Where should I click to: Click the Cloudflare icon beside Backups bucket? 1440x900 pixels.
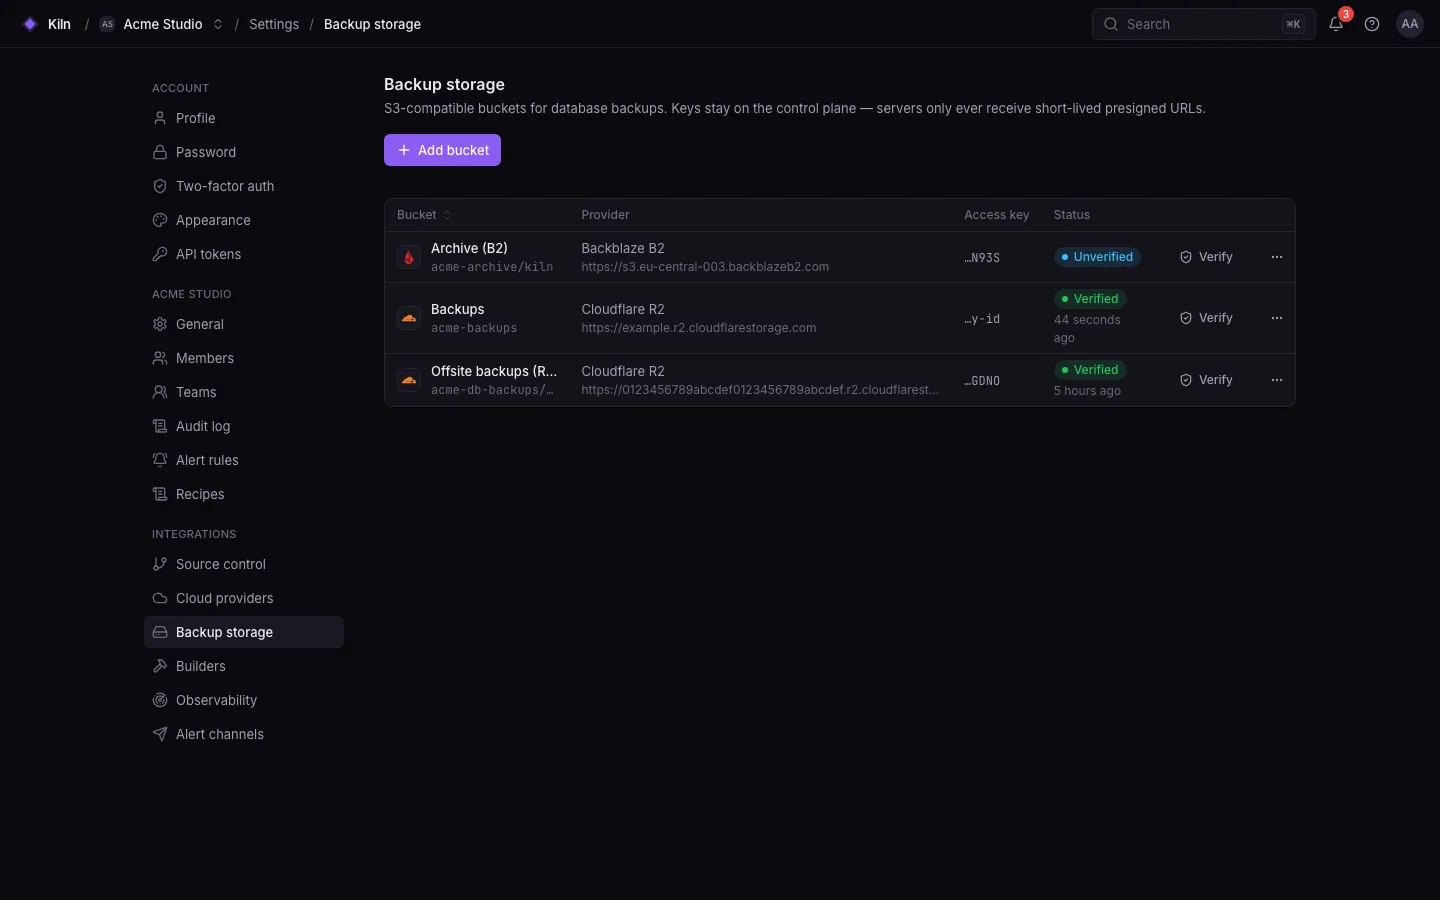[x=409, y=318]
